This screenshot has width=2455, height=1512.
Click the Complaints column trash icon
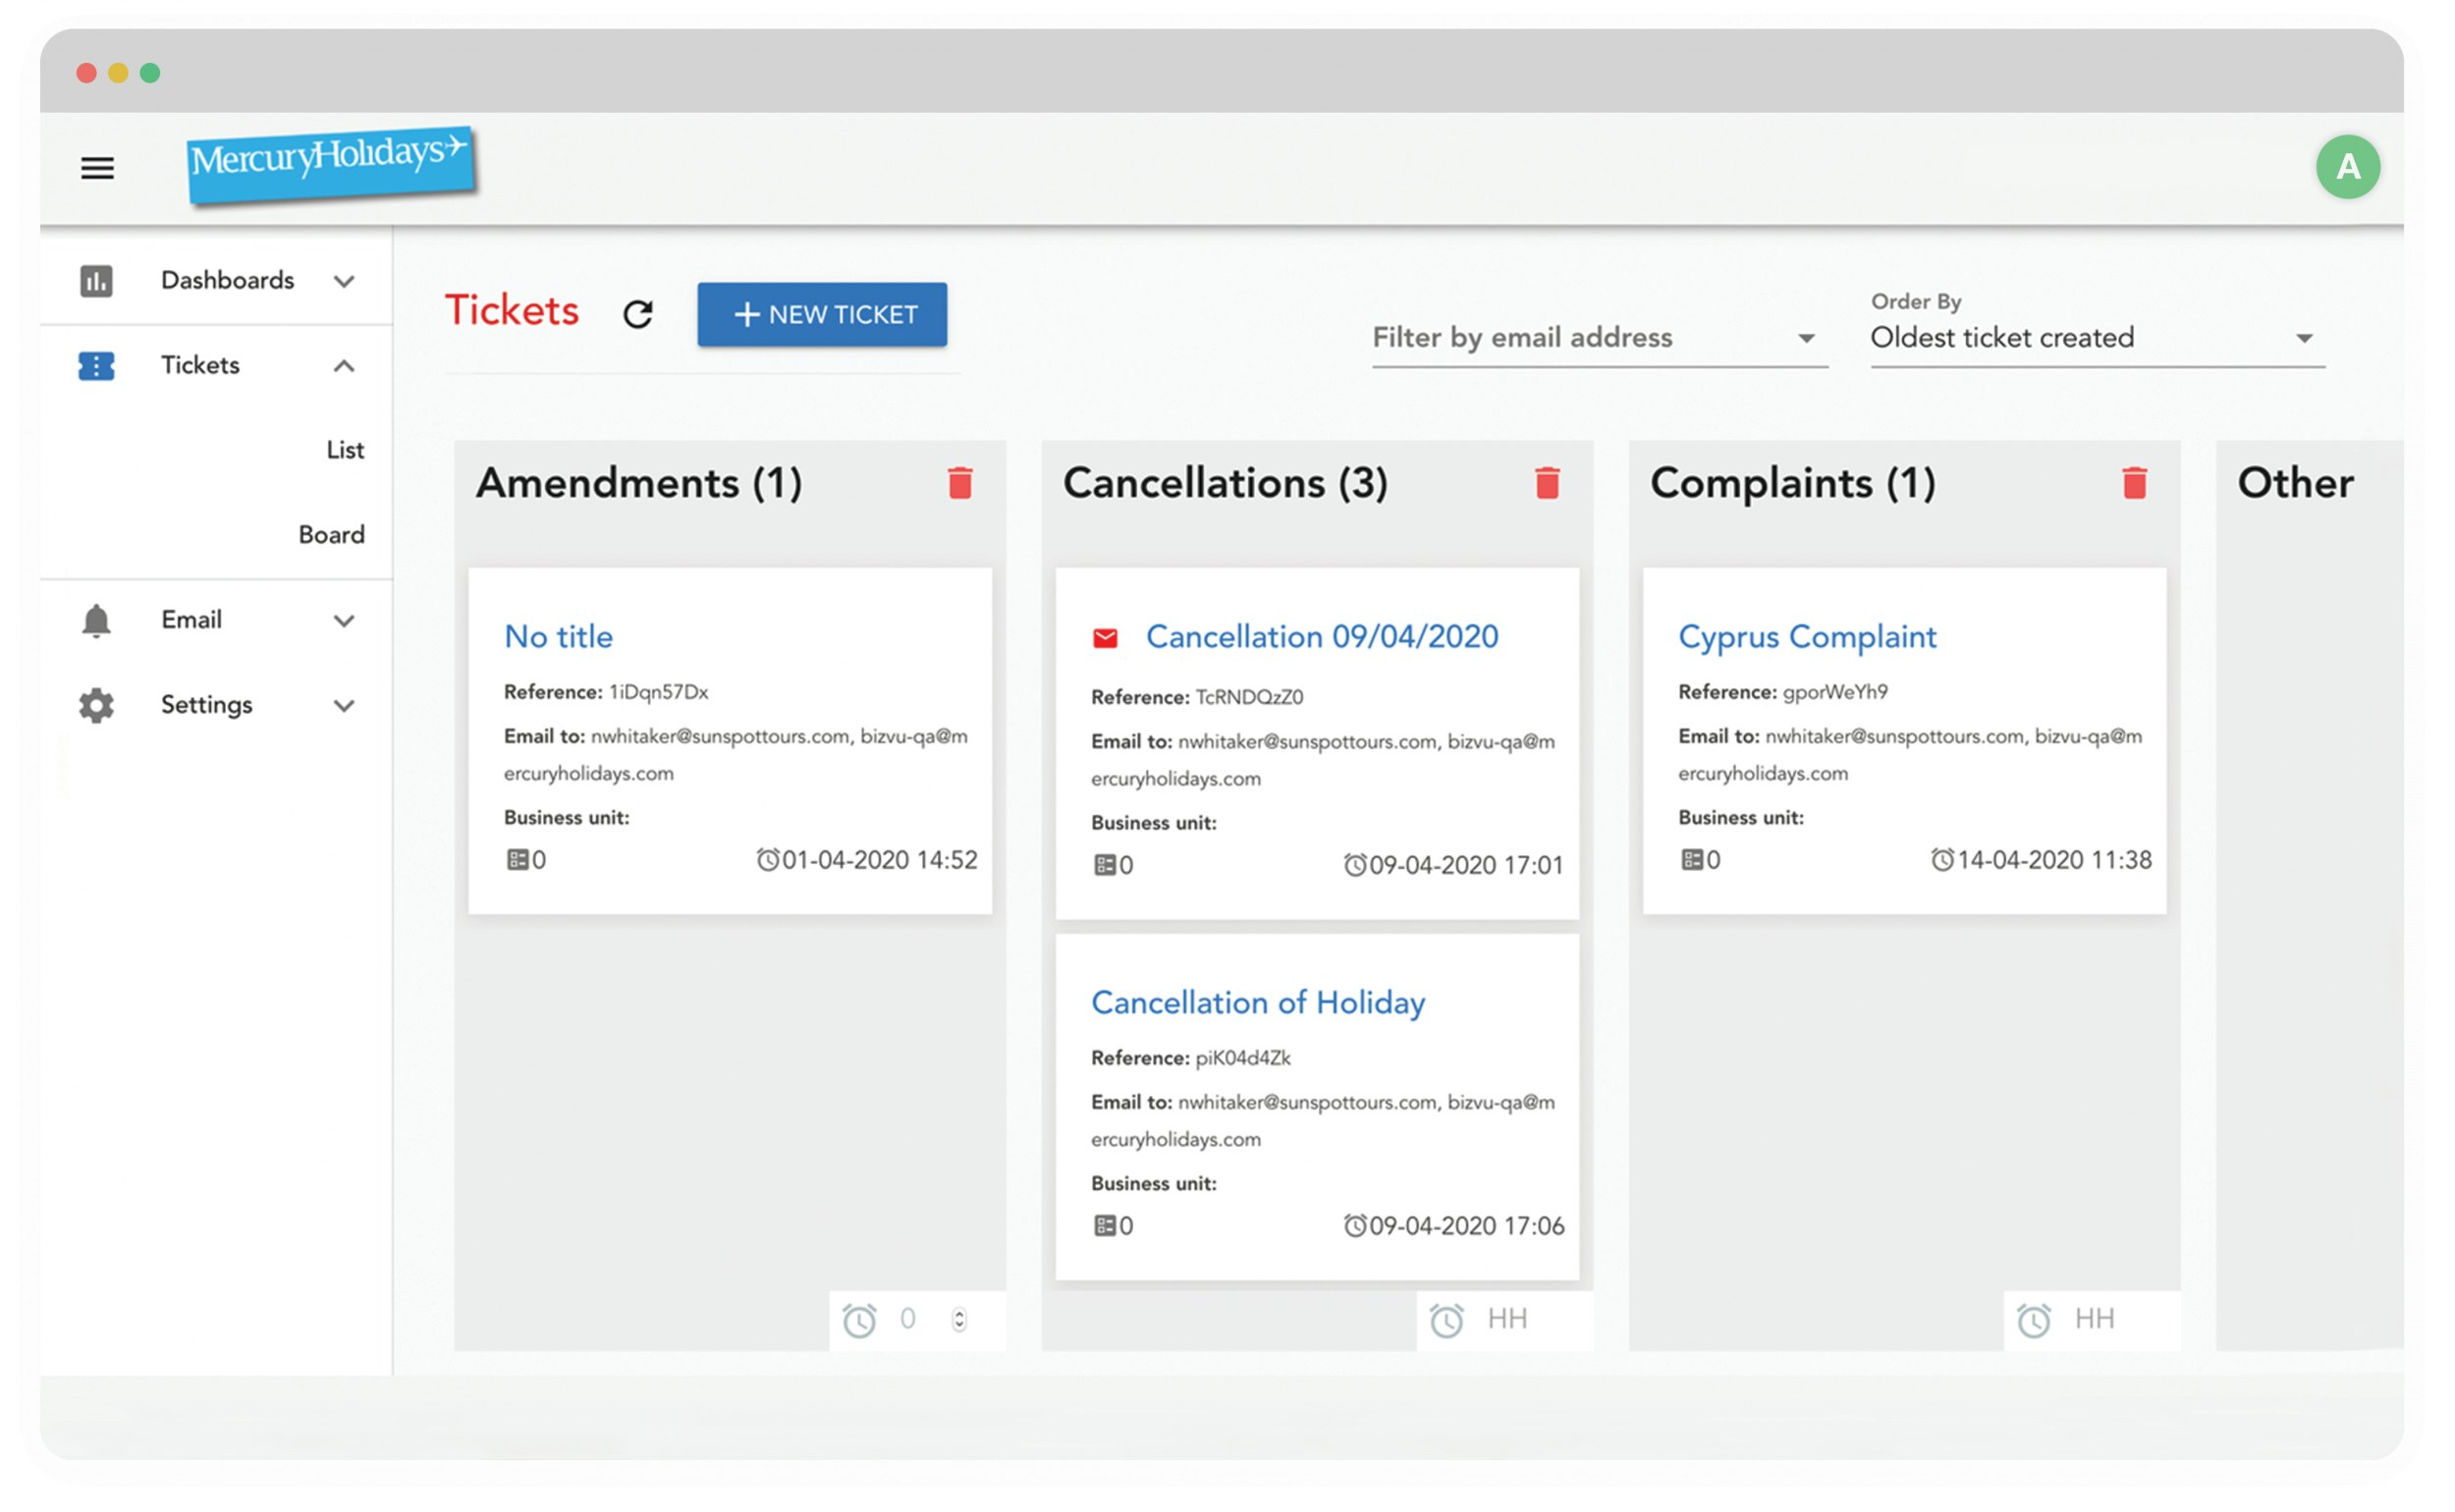[2134, 483]
